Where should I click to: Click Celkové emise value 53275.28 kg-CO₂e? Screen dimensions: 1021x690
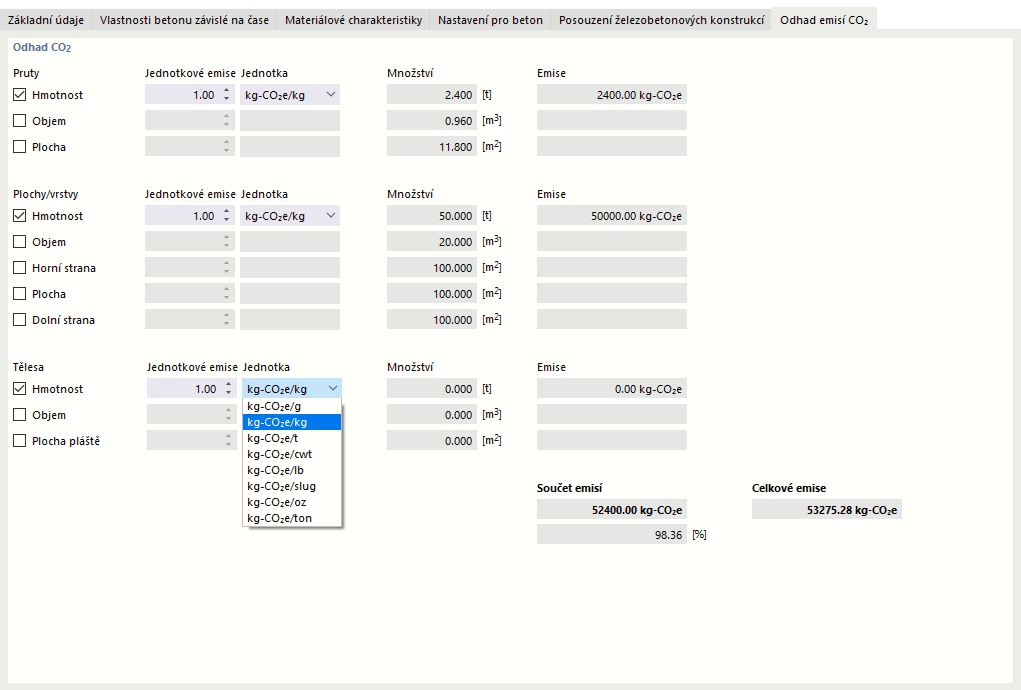827,510
